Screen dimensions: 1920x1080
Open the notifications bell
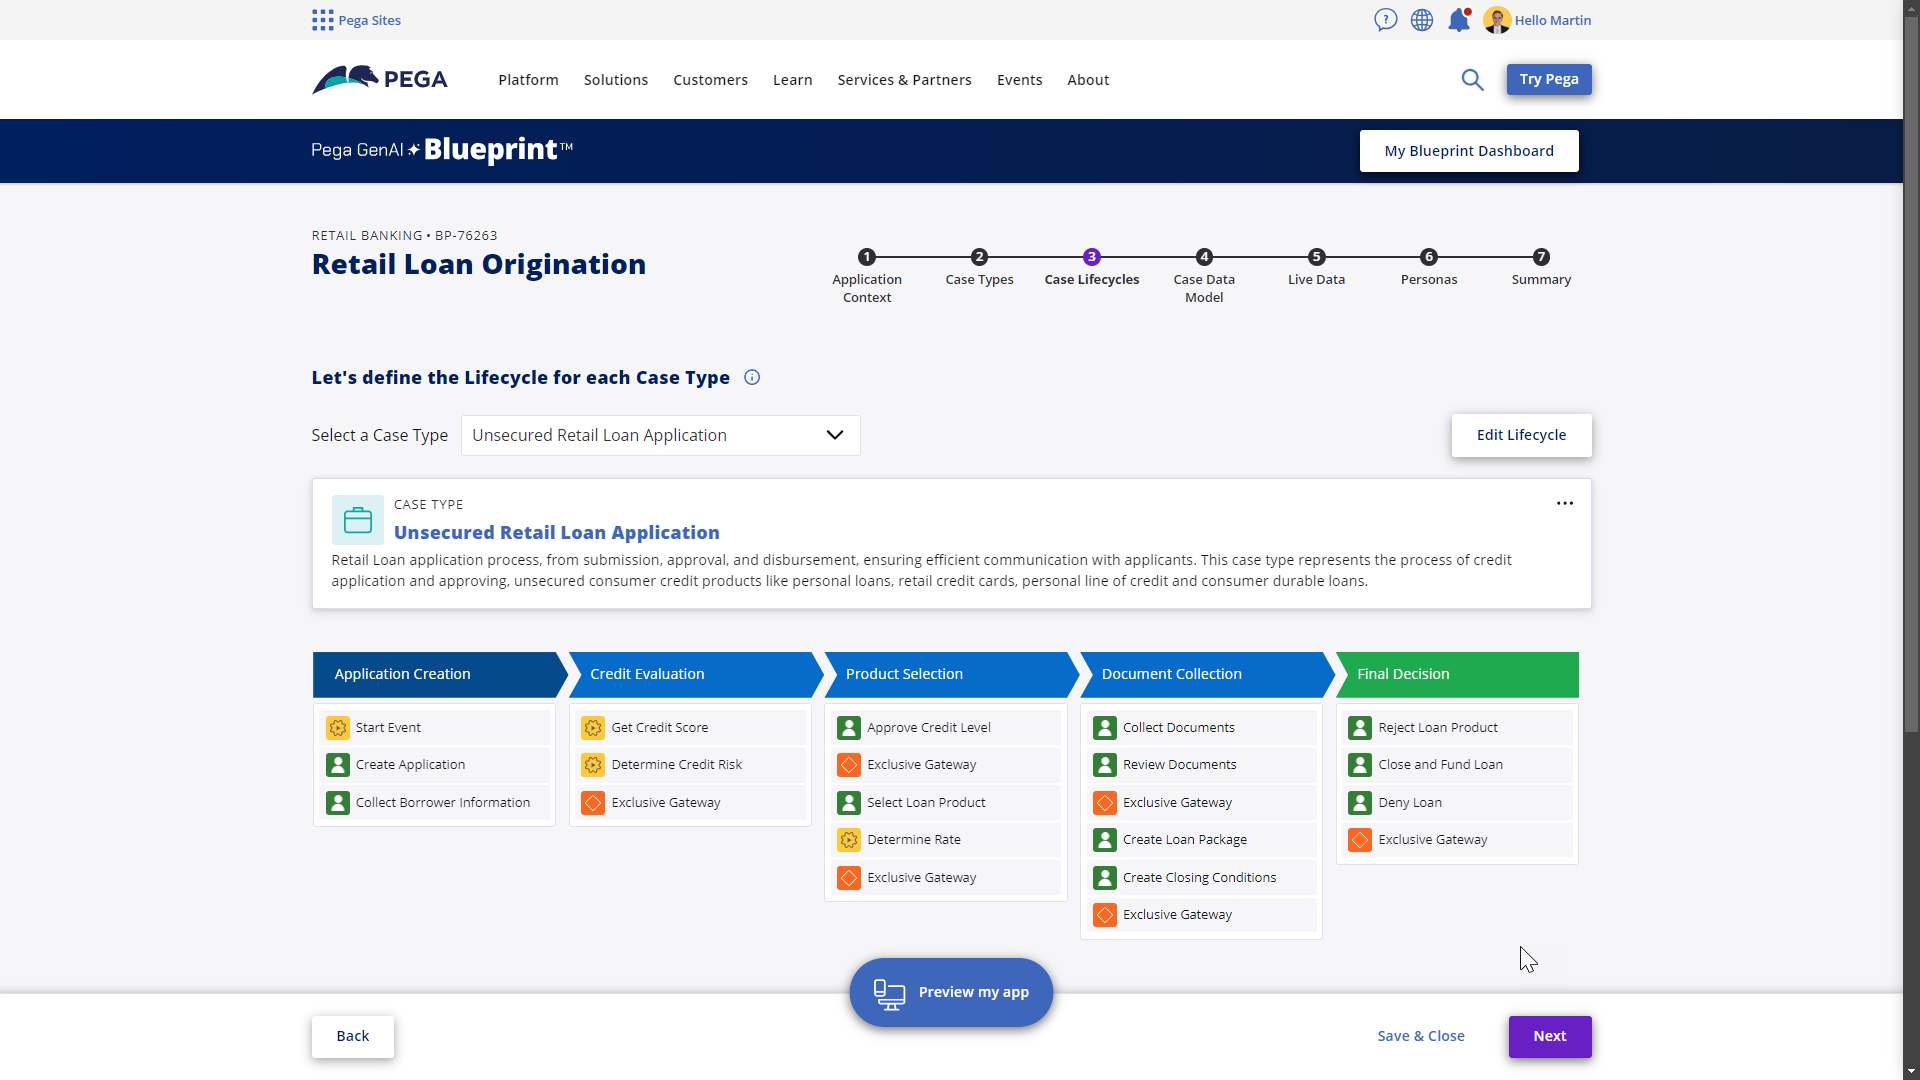[1459, 20]
